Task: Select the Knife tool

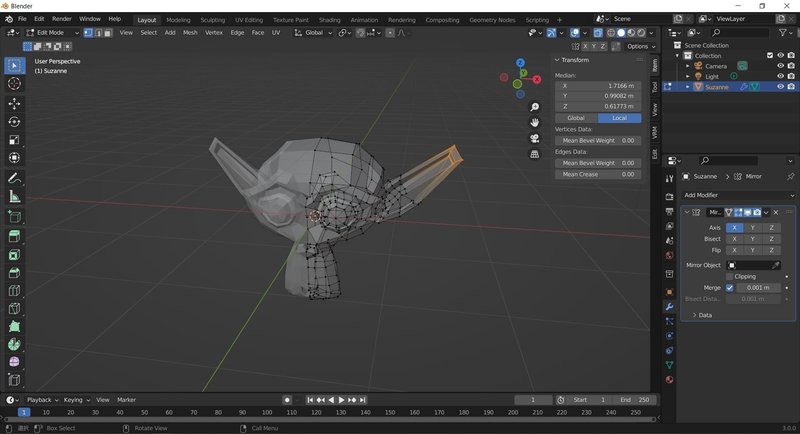Action: click(14, 308)
